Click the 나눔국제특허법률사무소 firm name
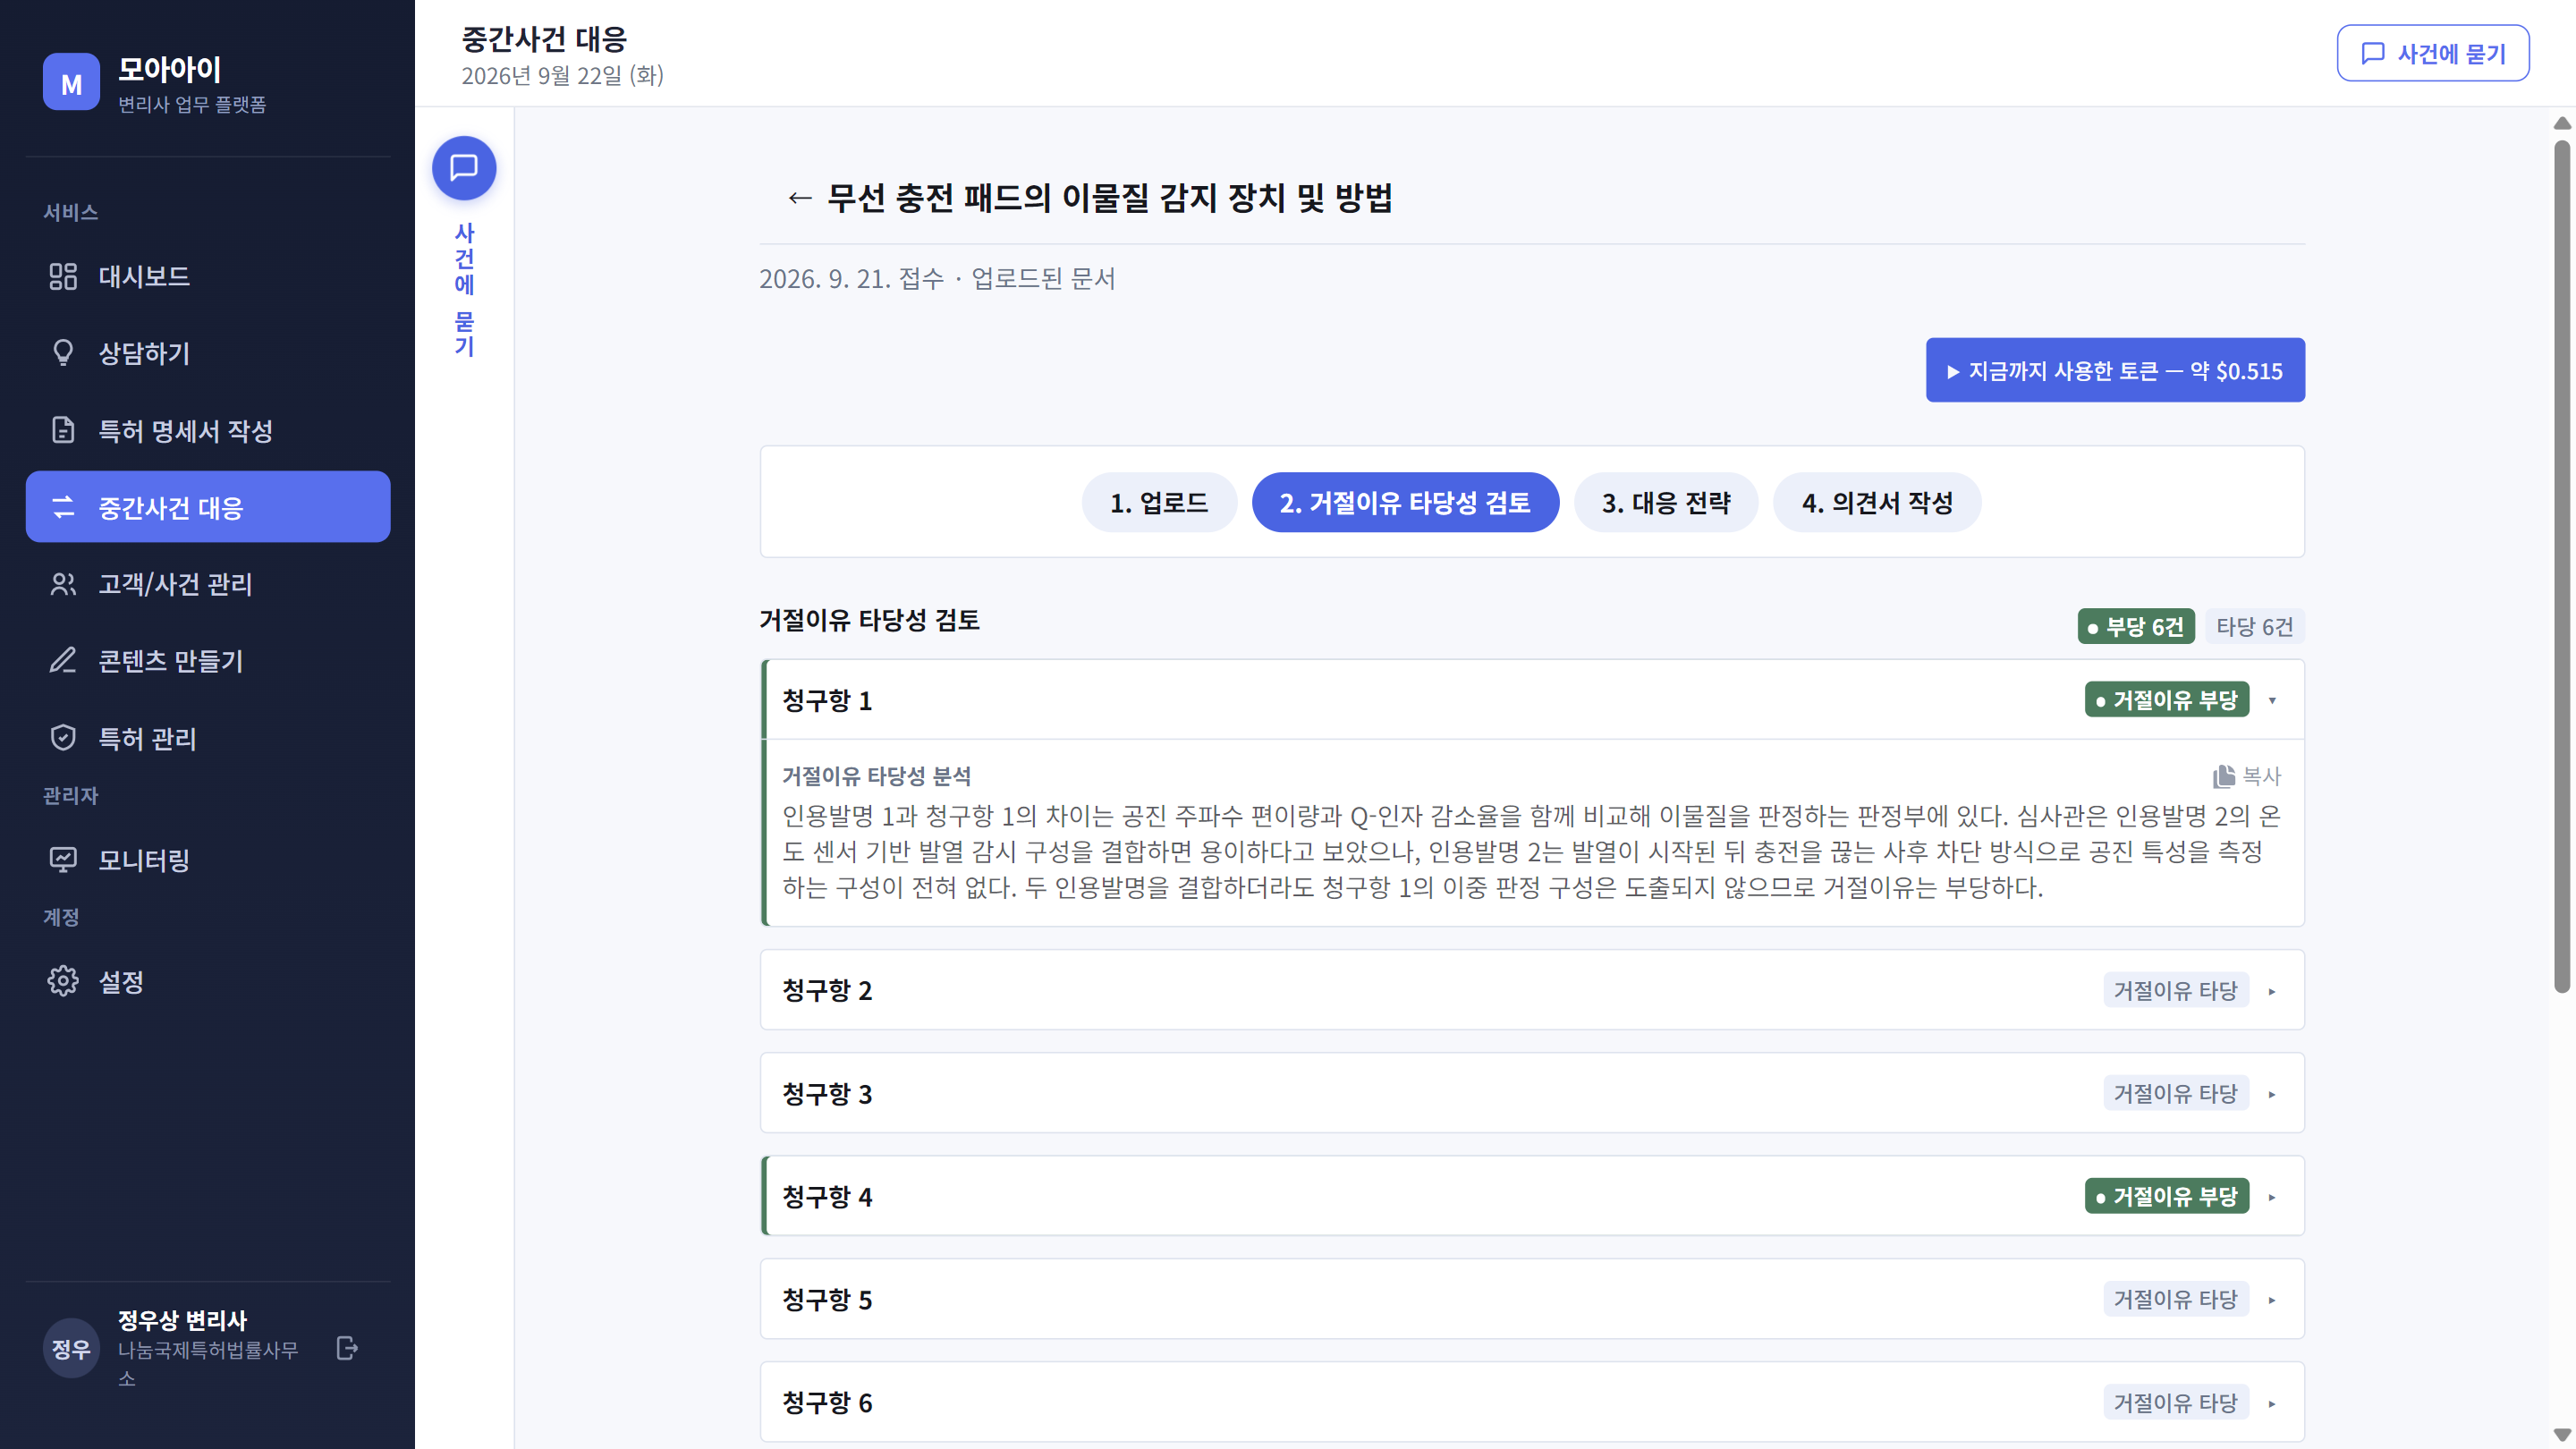The height and width of the screenshot is (1449, 2576). tap(208, 1363)
